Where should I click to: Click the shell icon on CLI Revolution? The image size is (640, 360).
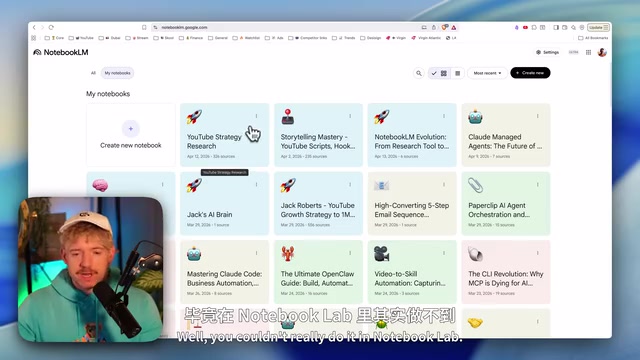[475, 254]
